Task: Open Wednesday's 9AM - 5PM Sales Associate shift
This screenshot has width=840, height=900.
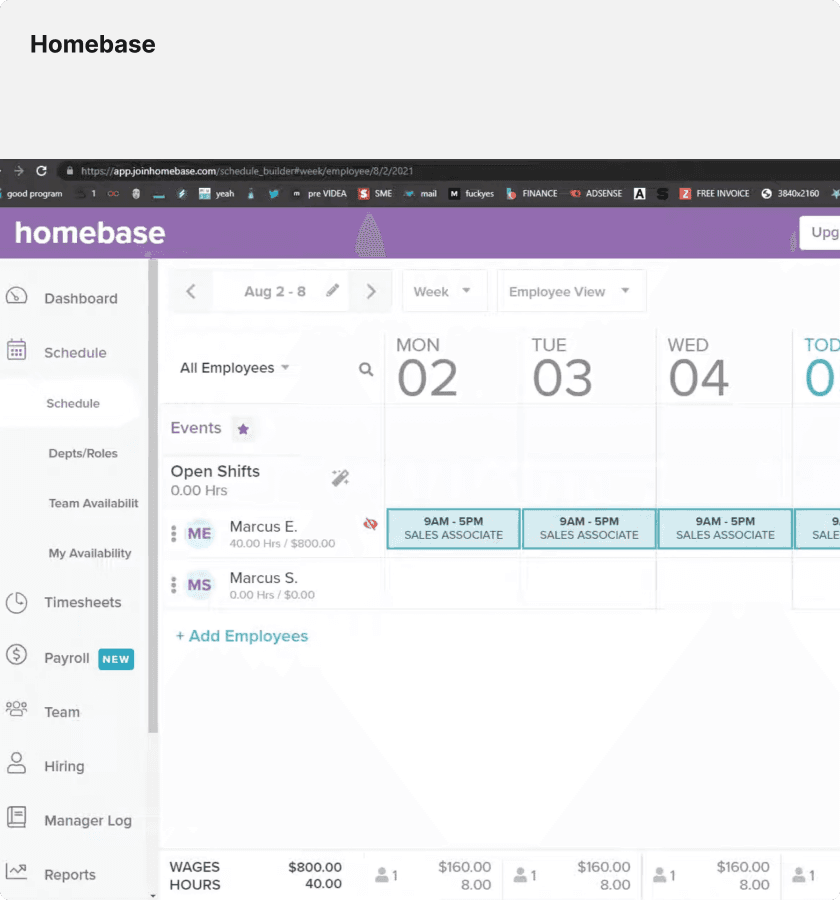Action: click(725, 528)
